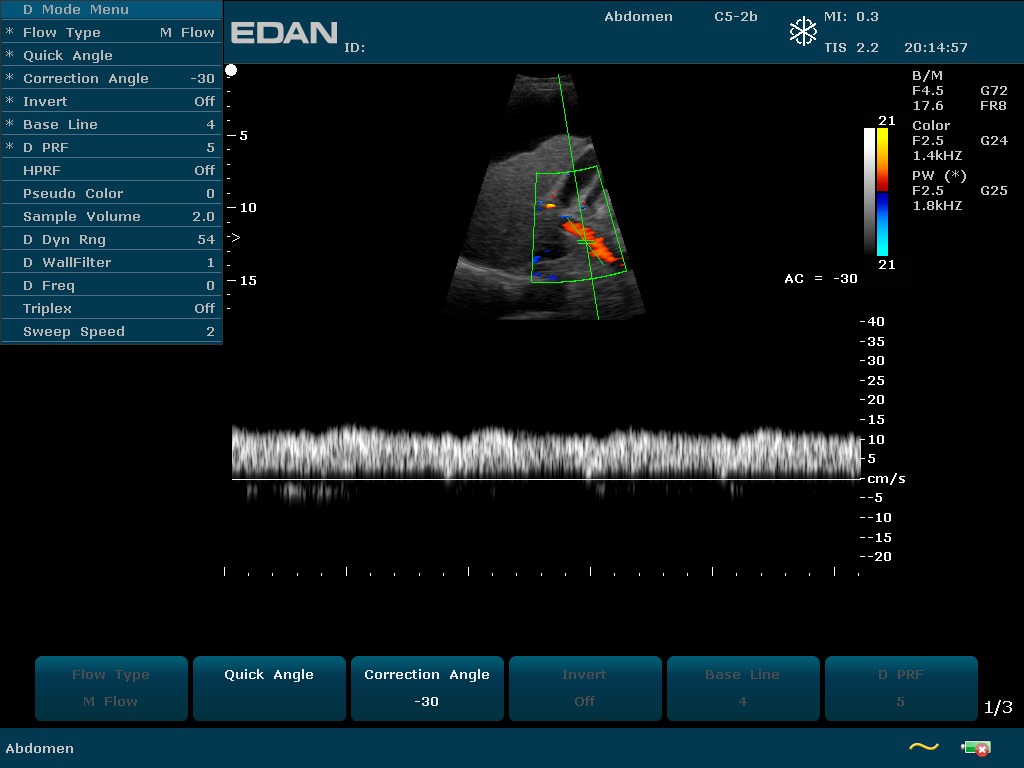This screenshot has width=1024, height=768.
Task: Click the EDAN logo
Action: tap(284, 33)
